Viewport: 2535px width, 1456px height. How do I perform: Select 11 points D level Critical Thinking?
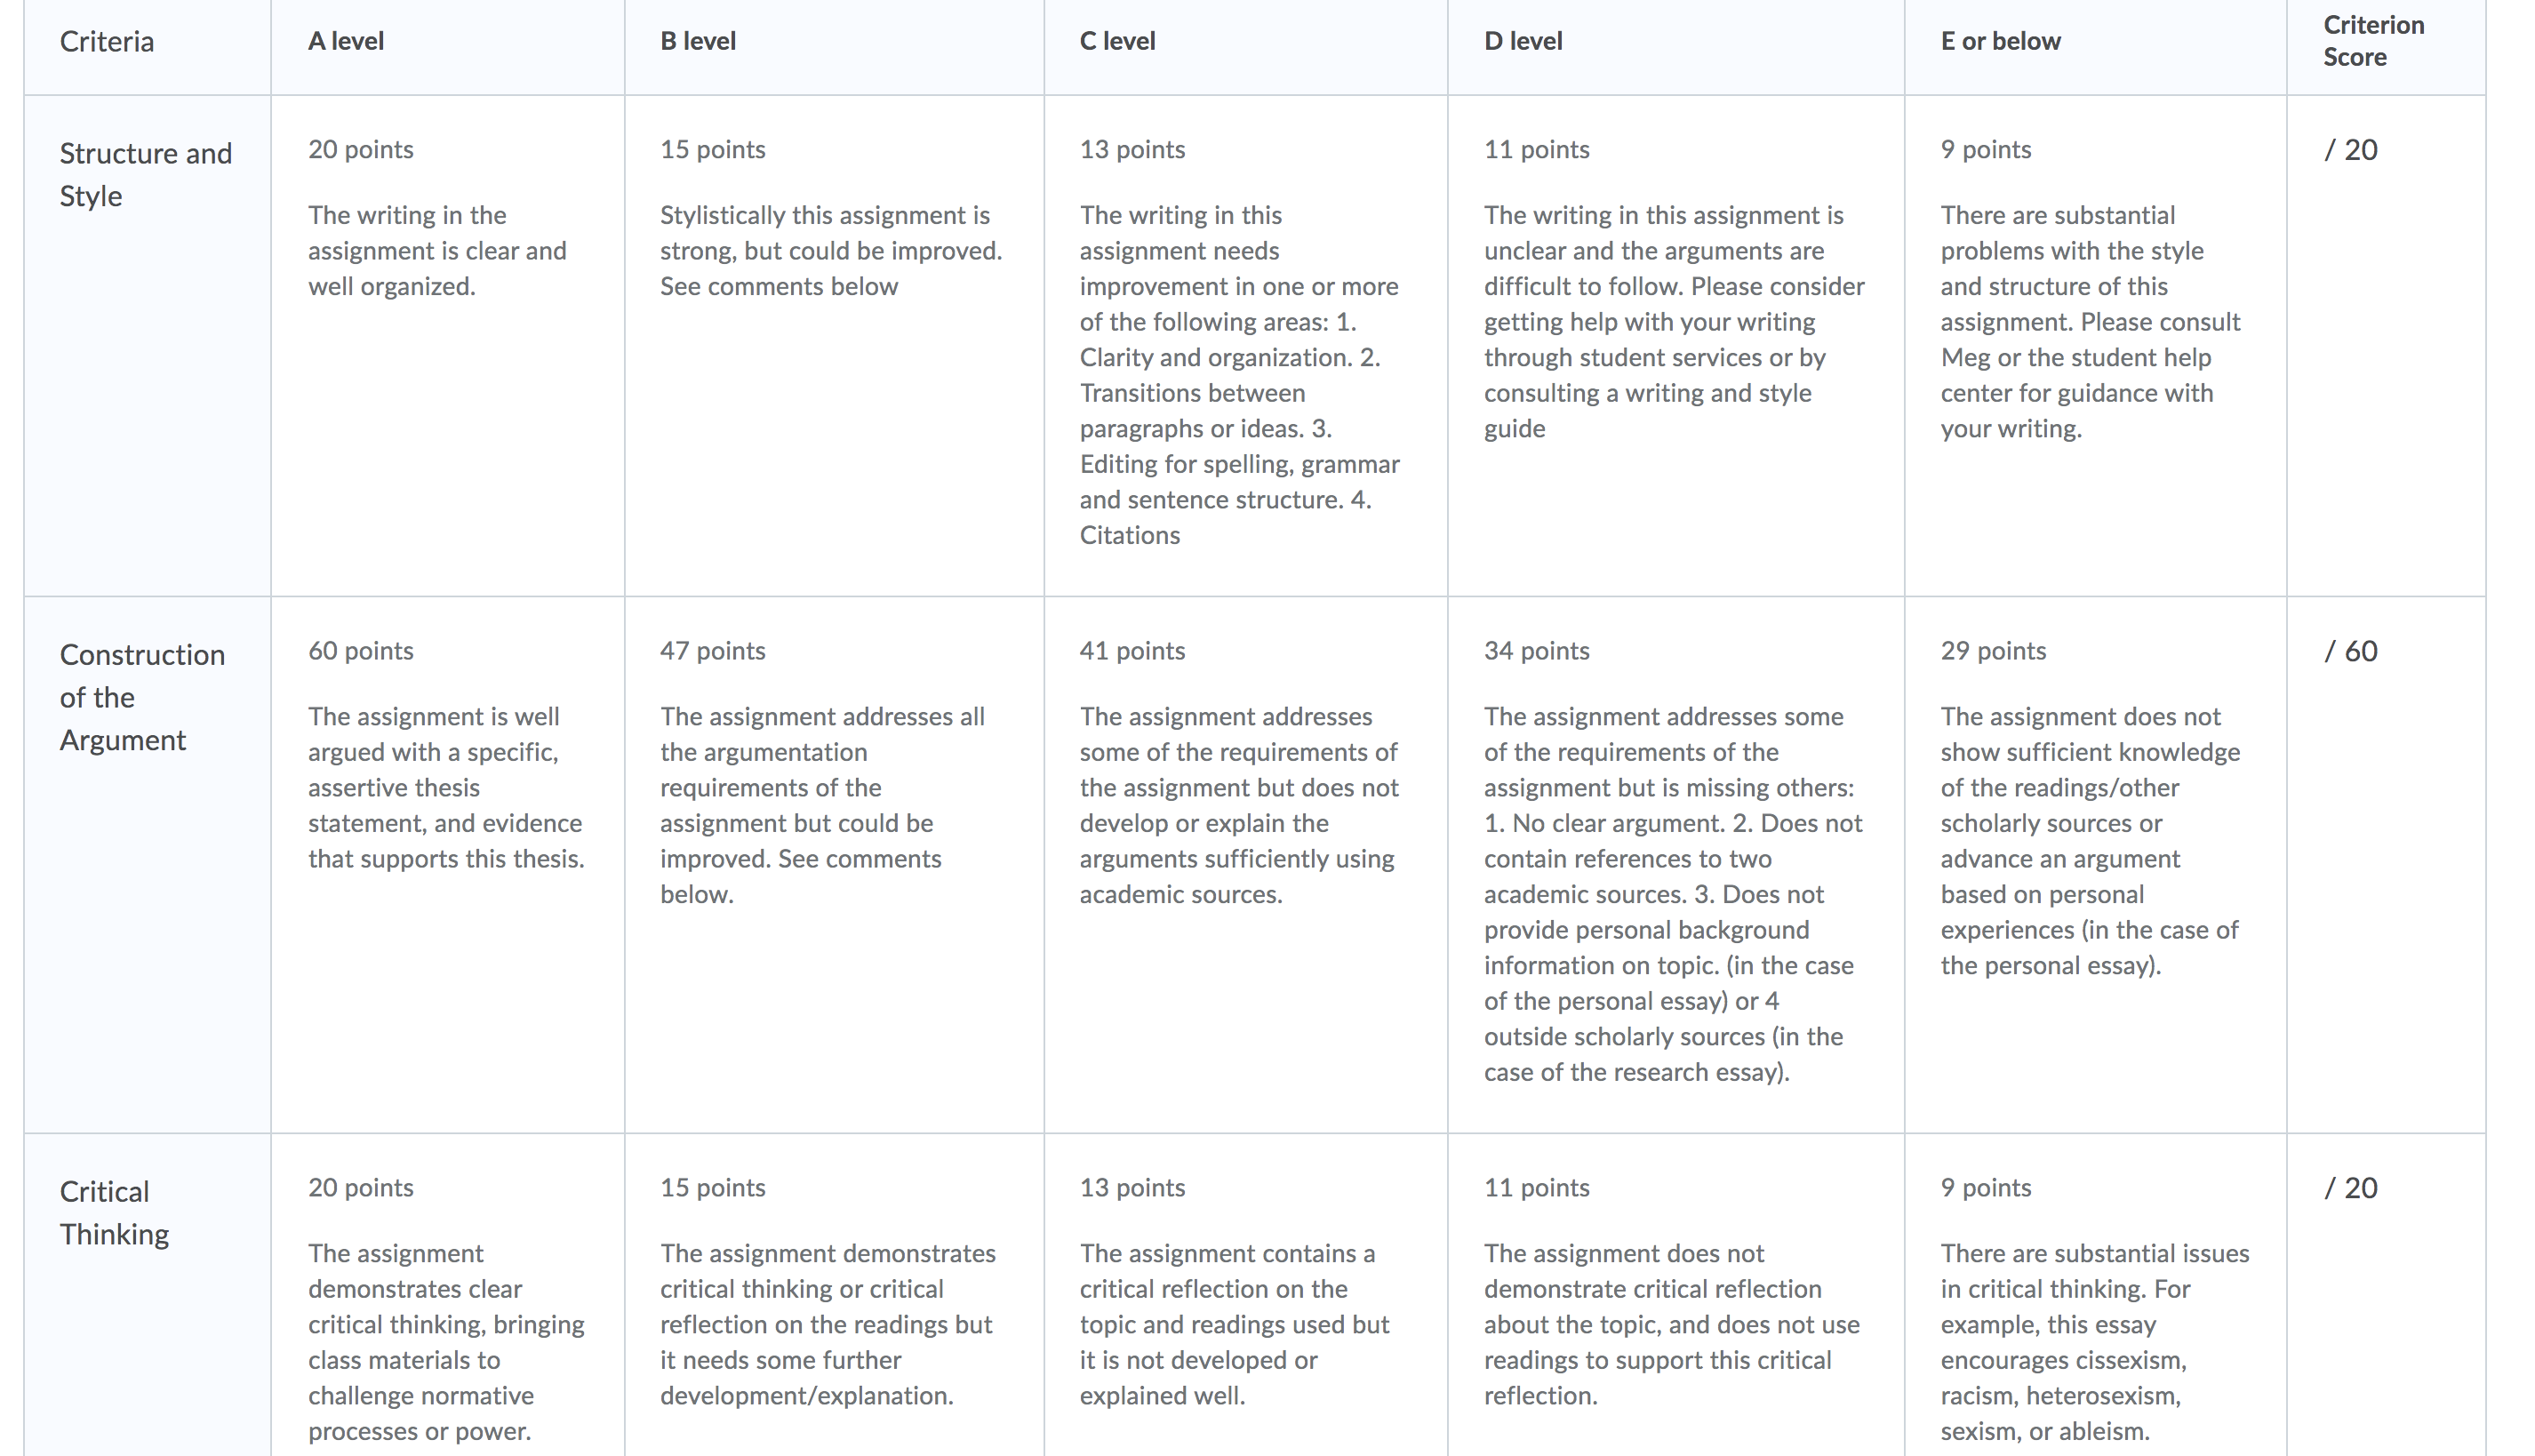[1676, 1295]
